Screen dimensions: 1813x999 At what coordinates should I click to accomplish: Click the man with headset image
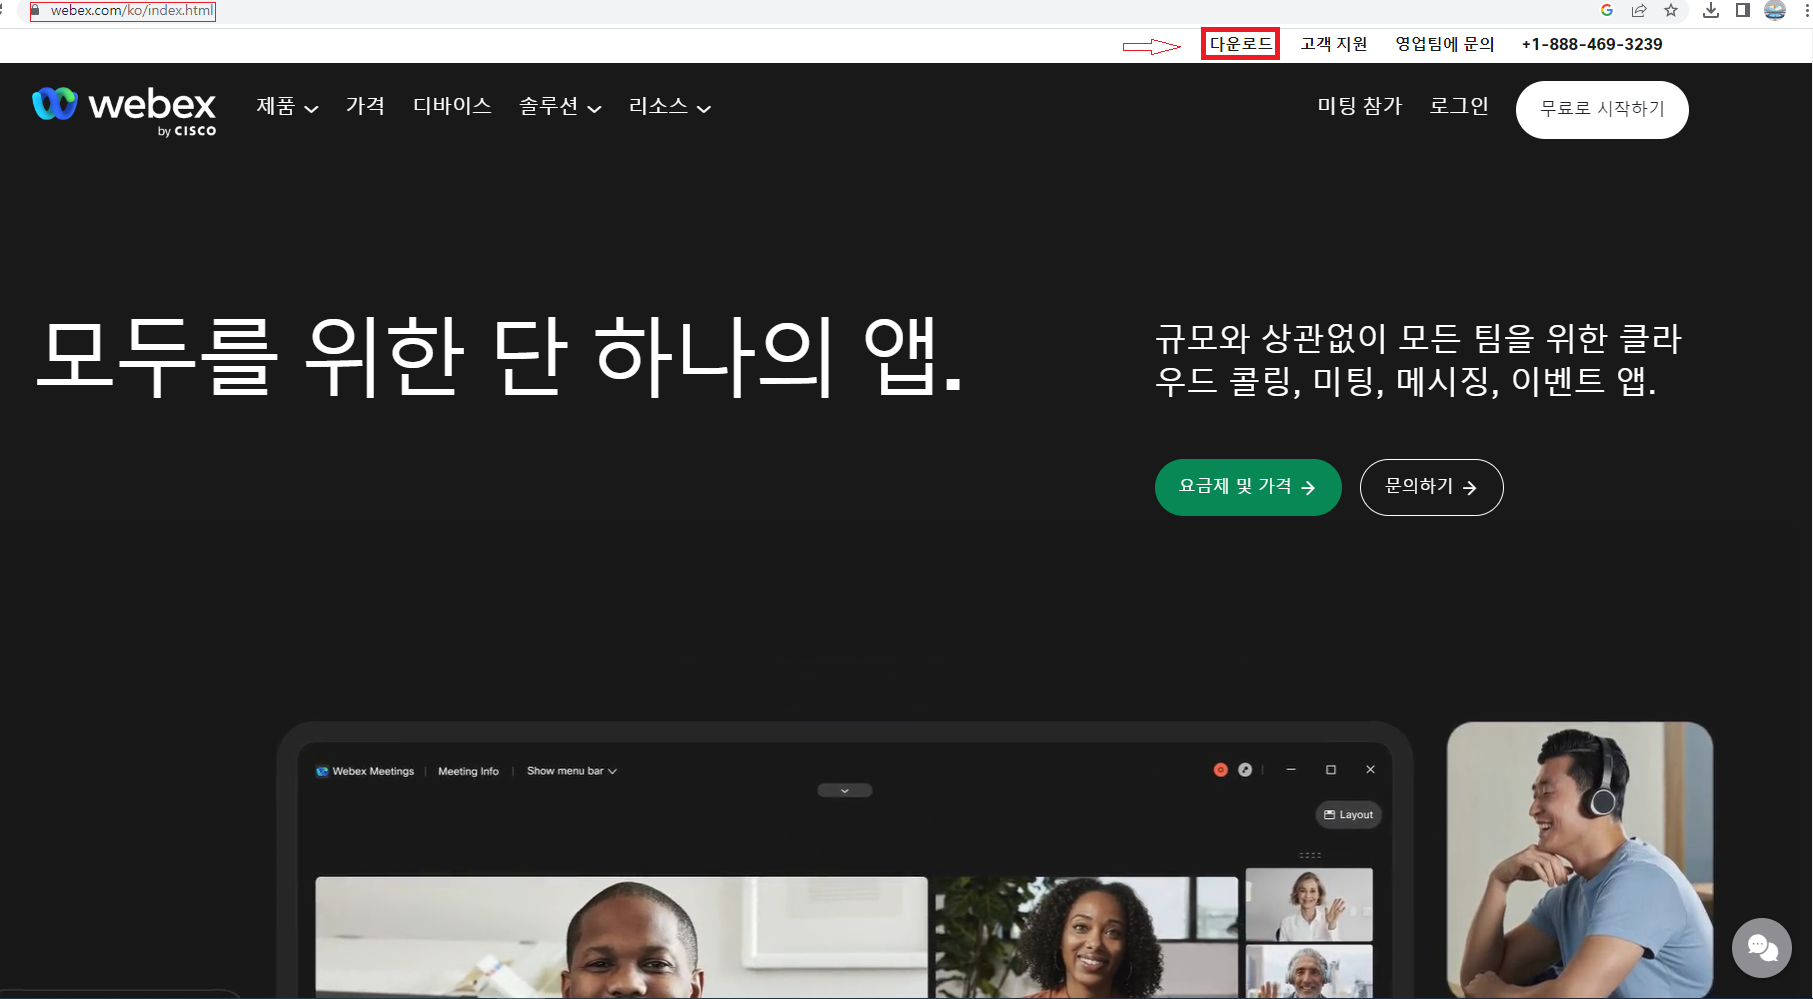[1580, 860]
